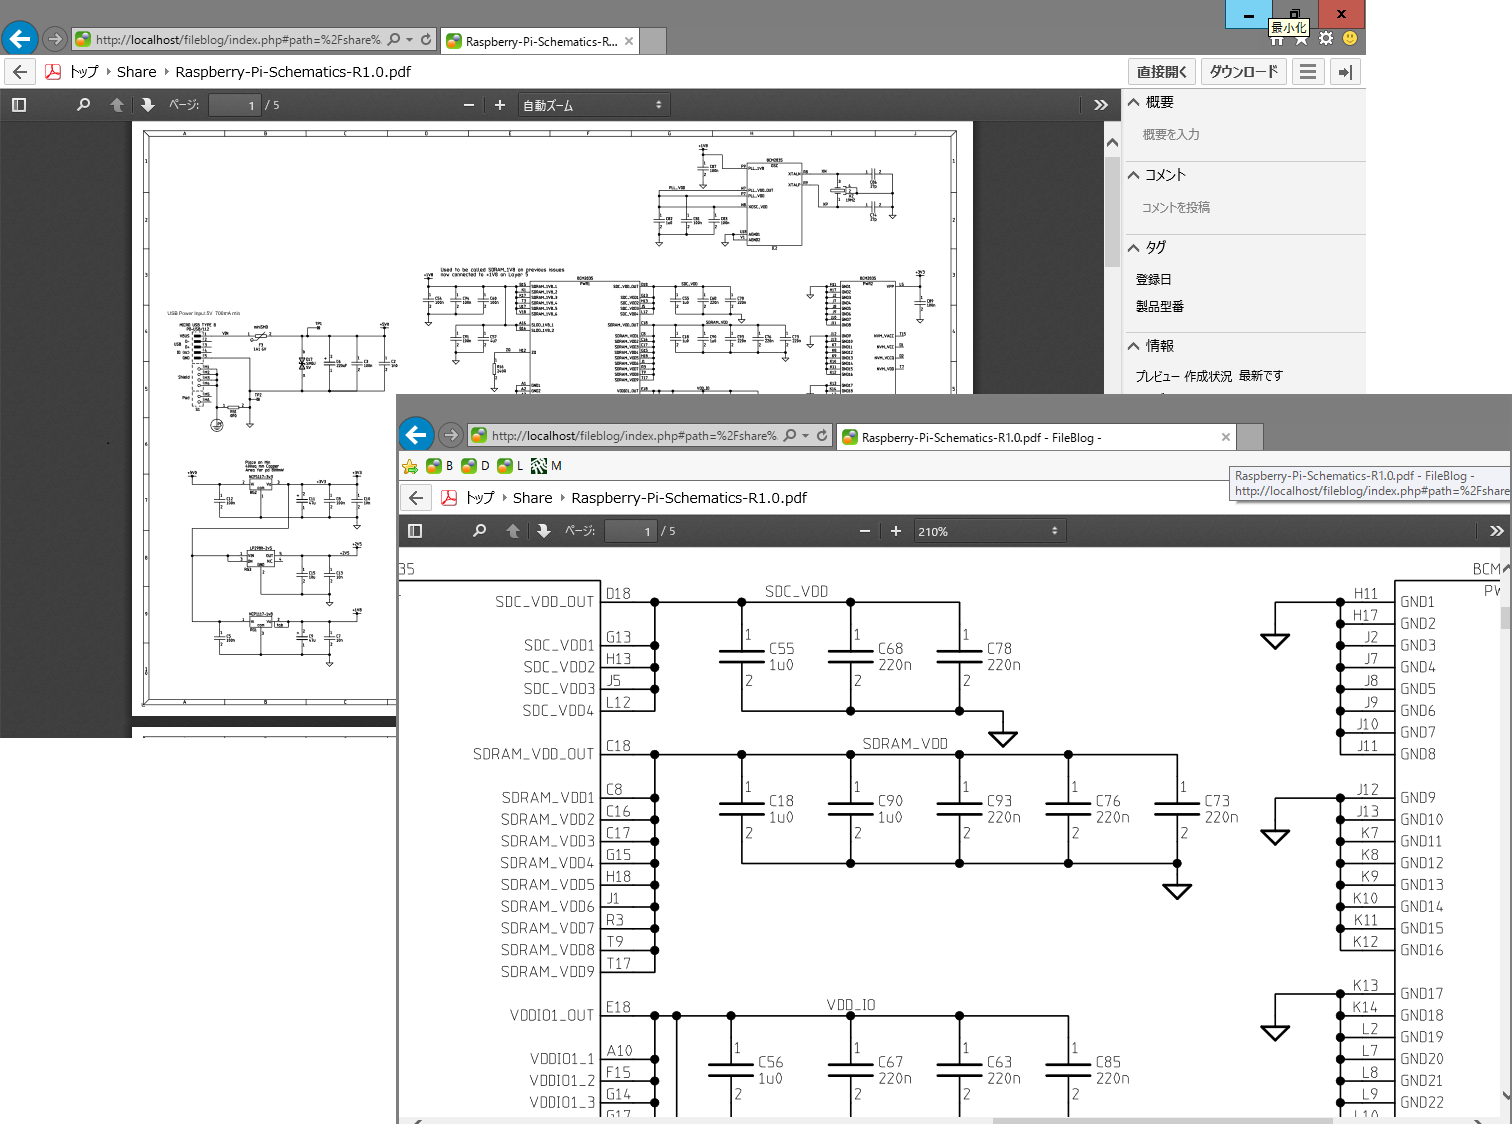
Task: Close the rear window's Raspberry-Pi-Schematics tab
Action: (x=629, y=41)
